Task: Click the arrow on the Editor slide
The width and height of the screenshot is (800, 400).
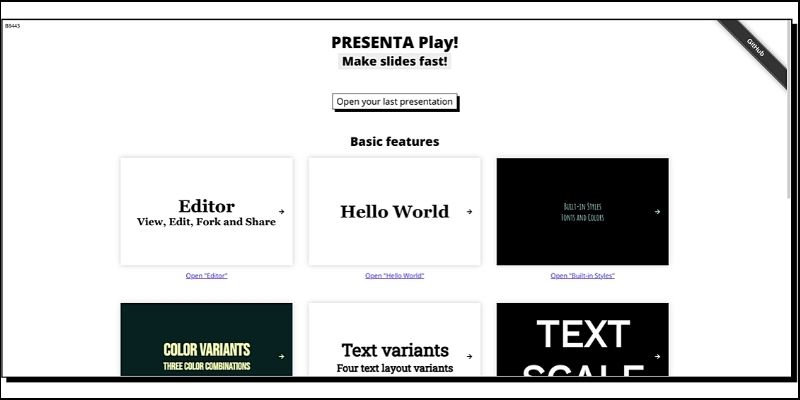Action: [x=282, y=212]
